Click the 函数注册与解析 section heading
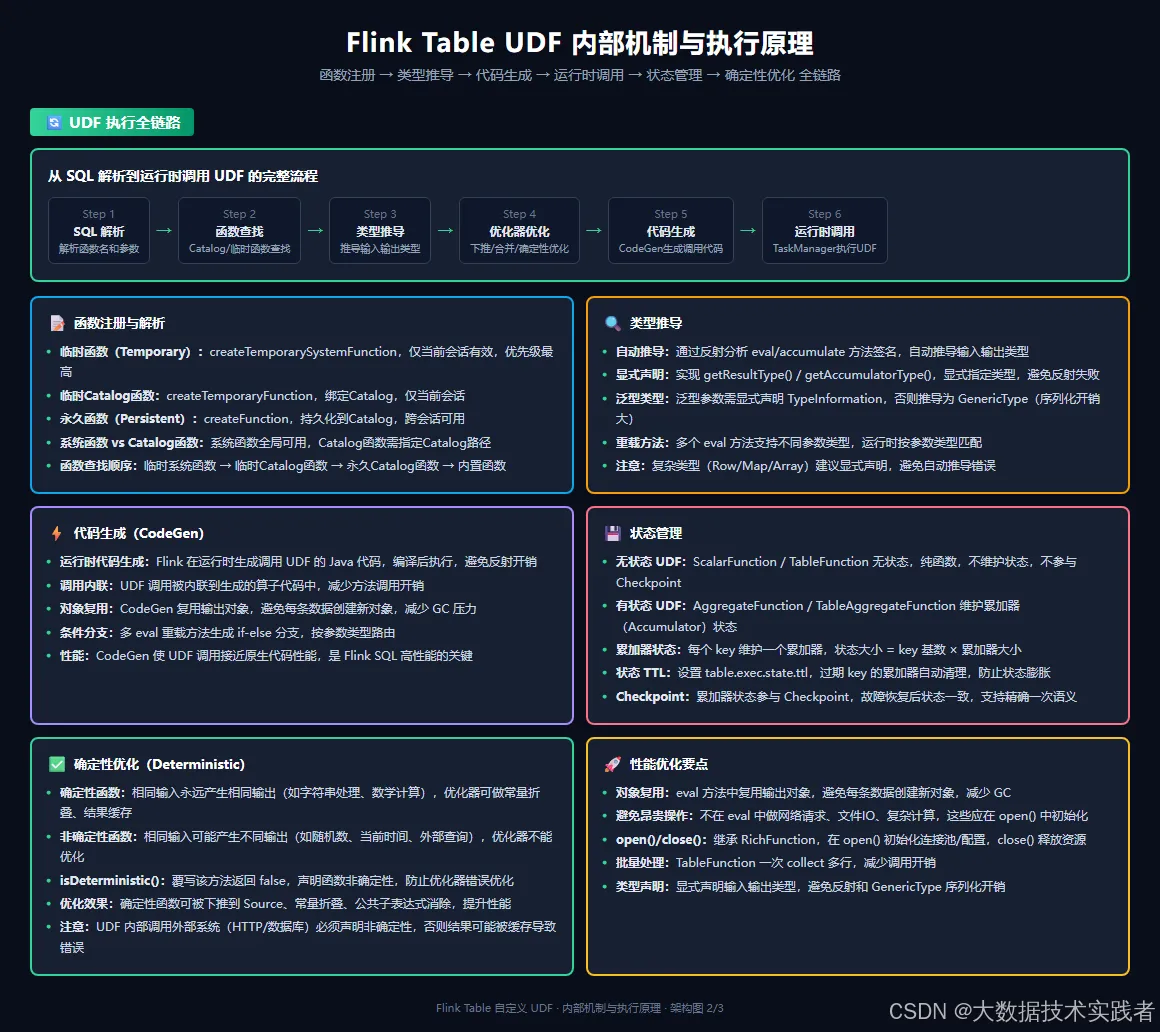Screen dimensions: 1160x1032 click(x=119, y=323)
